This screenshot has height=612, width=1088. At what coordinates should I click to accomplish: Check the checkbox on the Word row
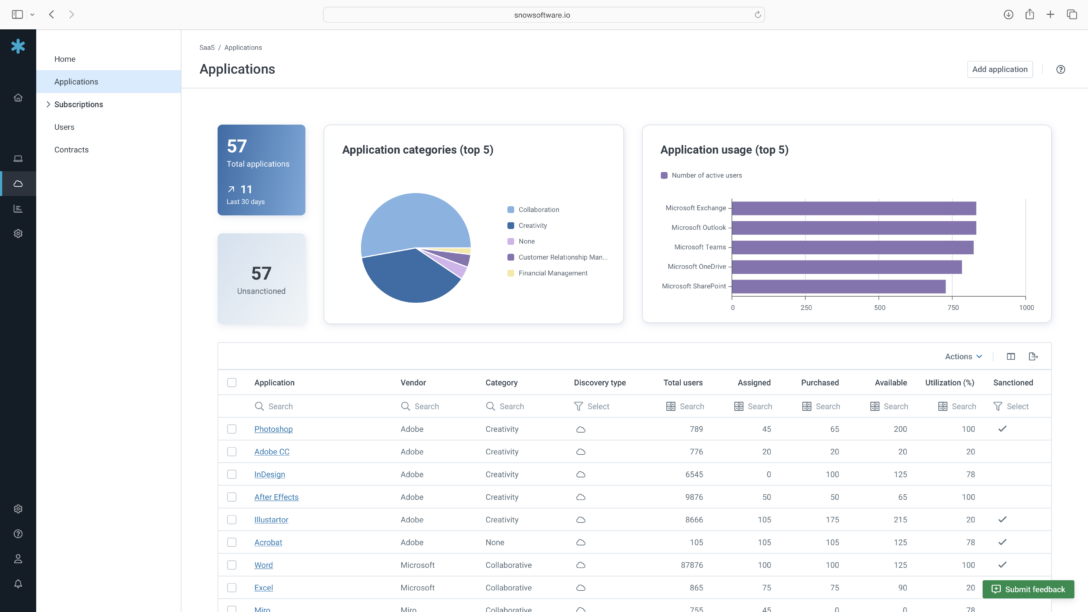click(232, 564)
